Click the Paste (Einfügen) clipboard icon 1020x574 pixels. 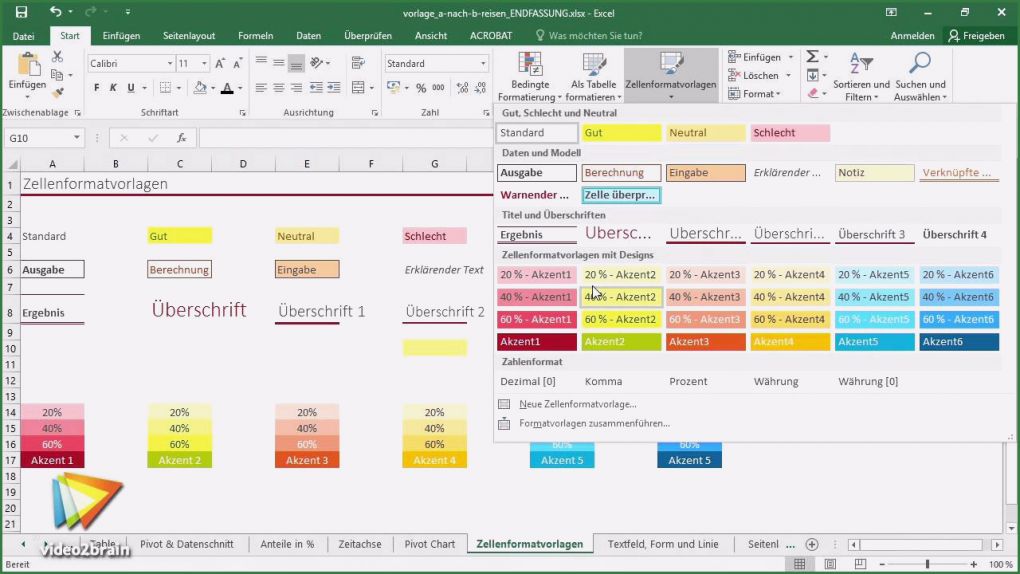pyautogui.click(x=27, y=66)
